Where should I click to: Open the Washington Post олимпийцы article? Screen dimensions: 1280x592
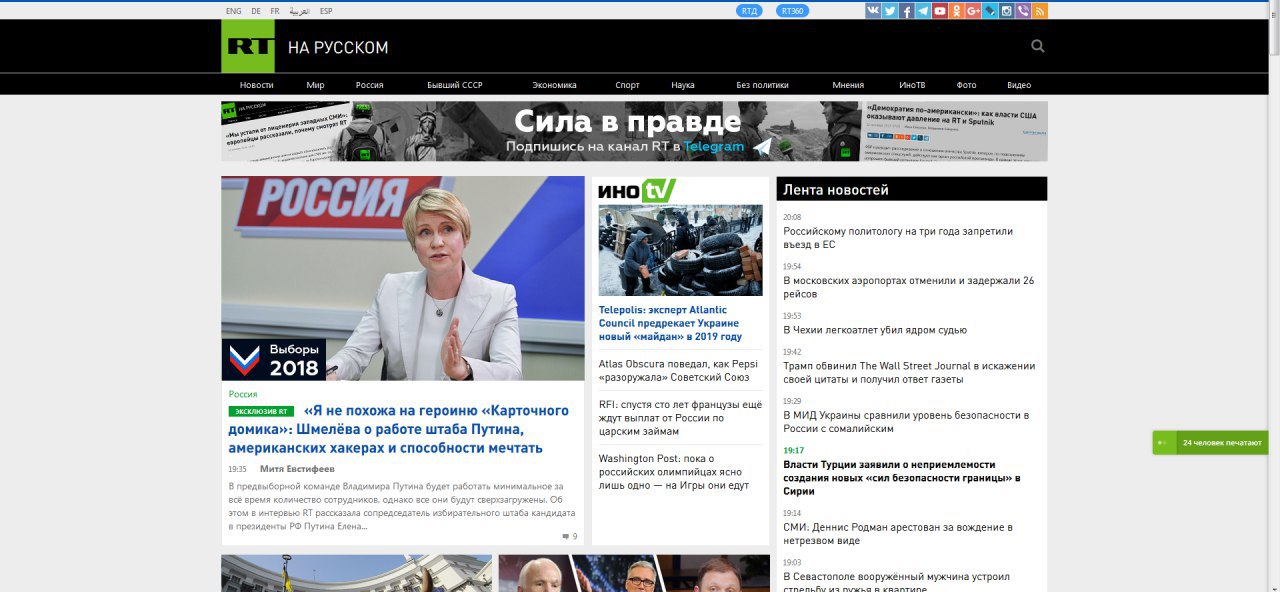click(675, 472)
